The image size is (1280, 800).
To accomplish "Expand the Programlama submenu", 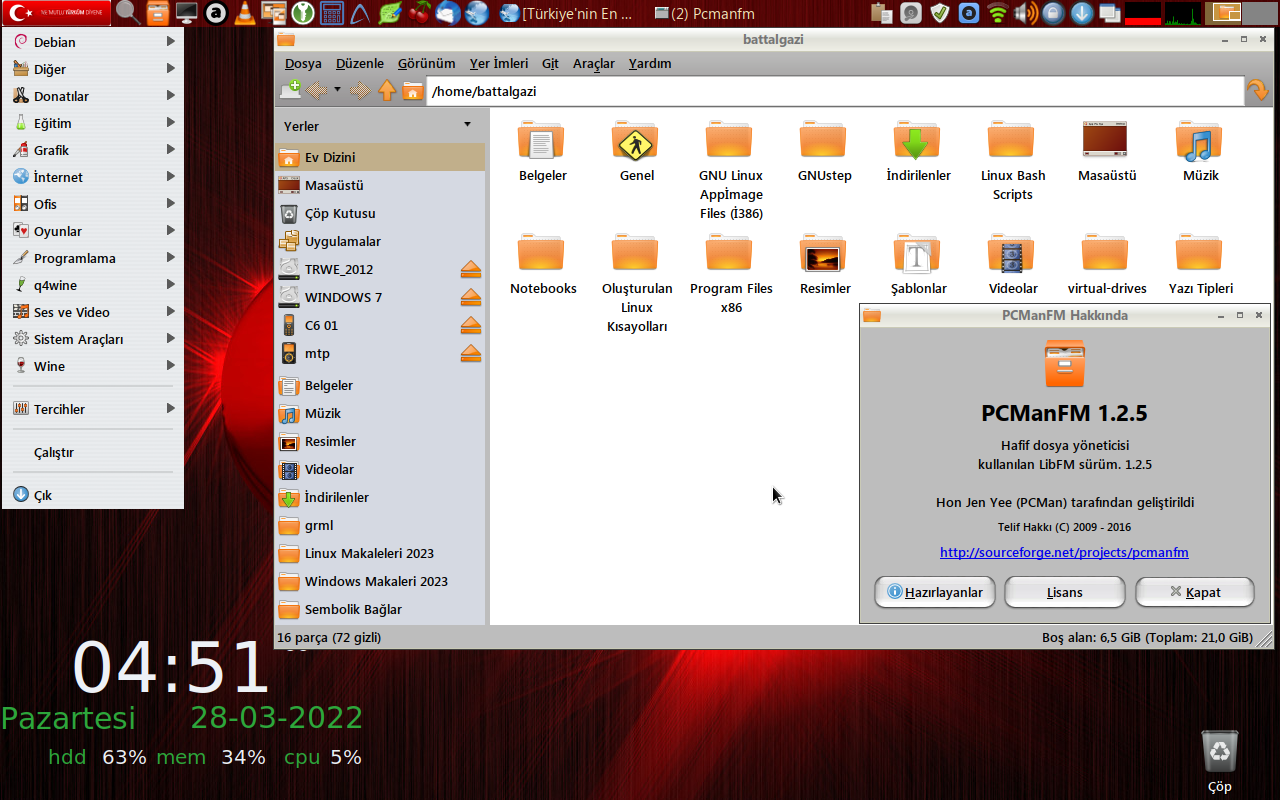I will click(x=93, y=258).
